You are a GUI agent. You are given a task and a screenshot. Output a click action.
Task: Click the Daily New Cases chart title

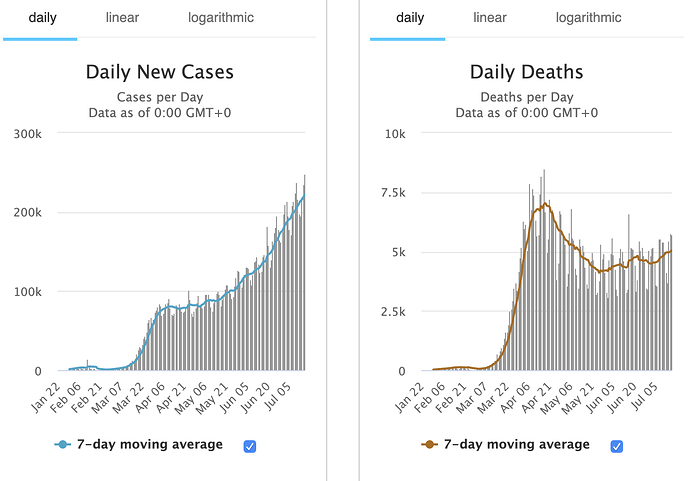[160, 72]
